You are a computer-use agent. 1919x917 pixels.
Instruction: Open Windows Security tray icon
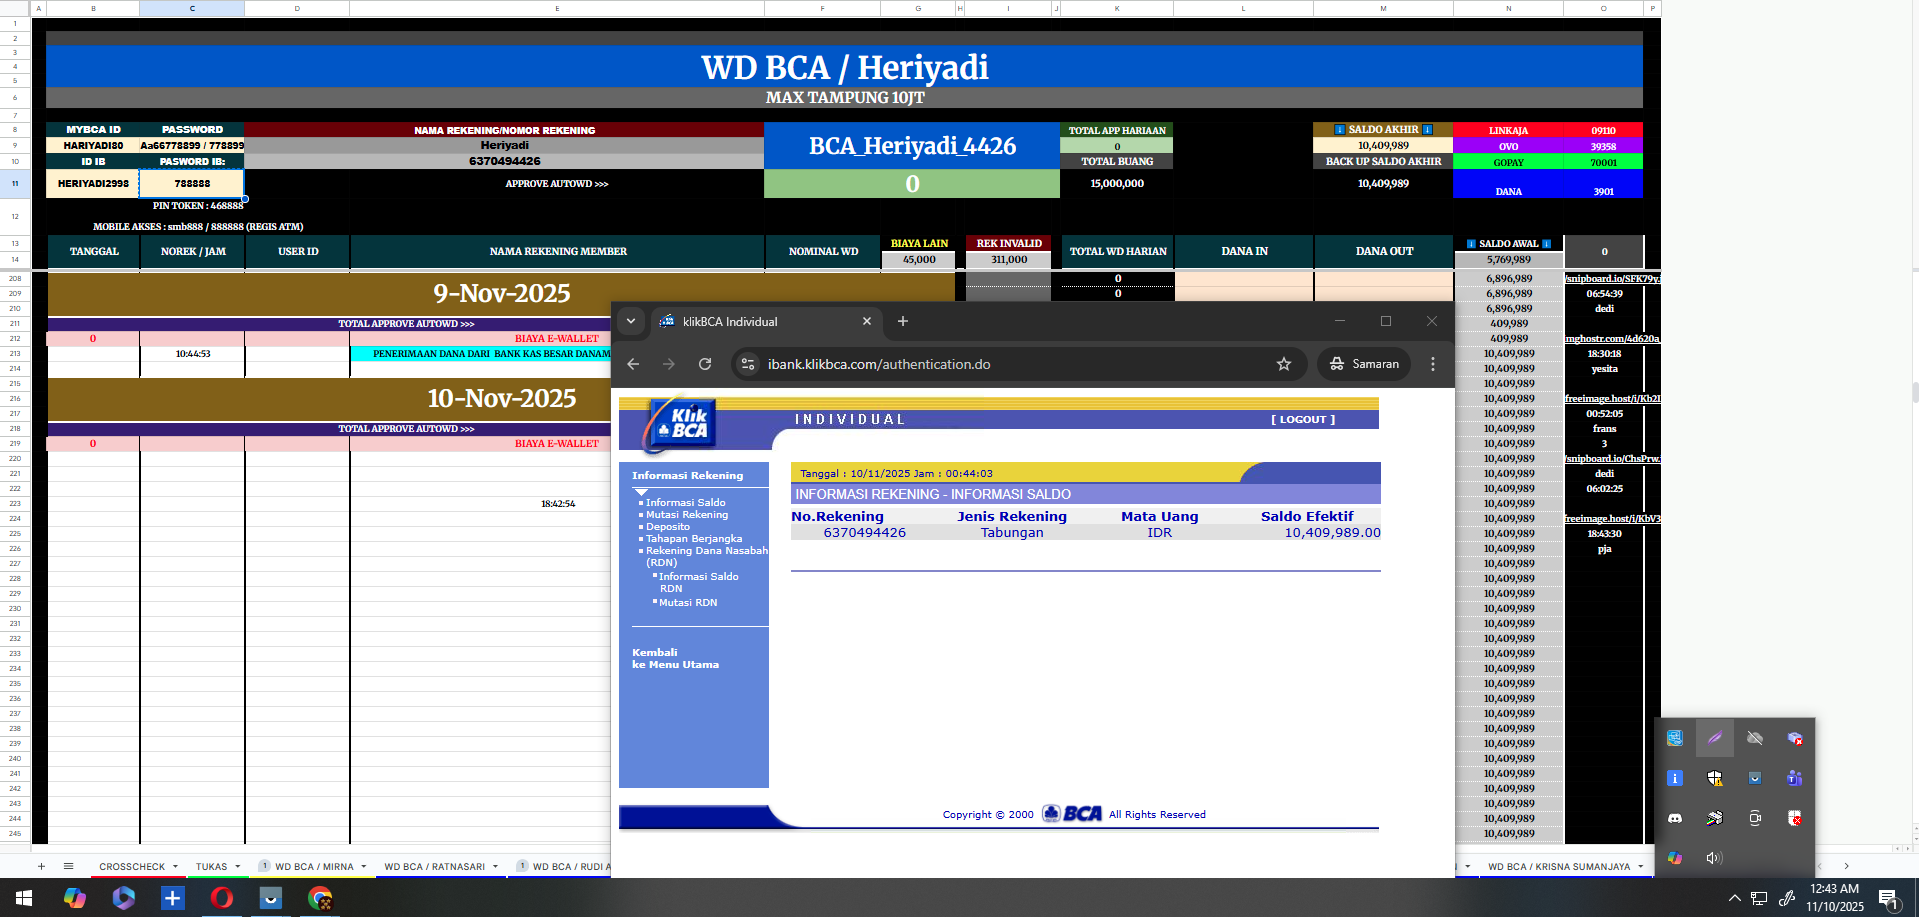pos(1715,778)
